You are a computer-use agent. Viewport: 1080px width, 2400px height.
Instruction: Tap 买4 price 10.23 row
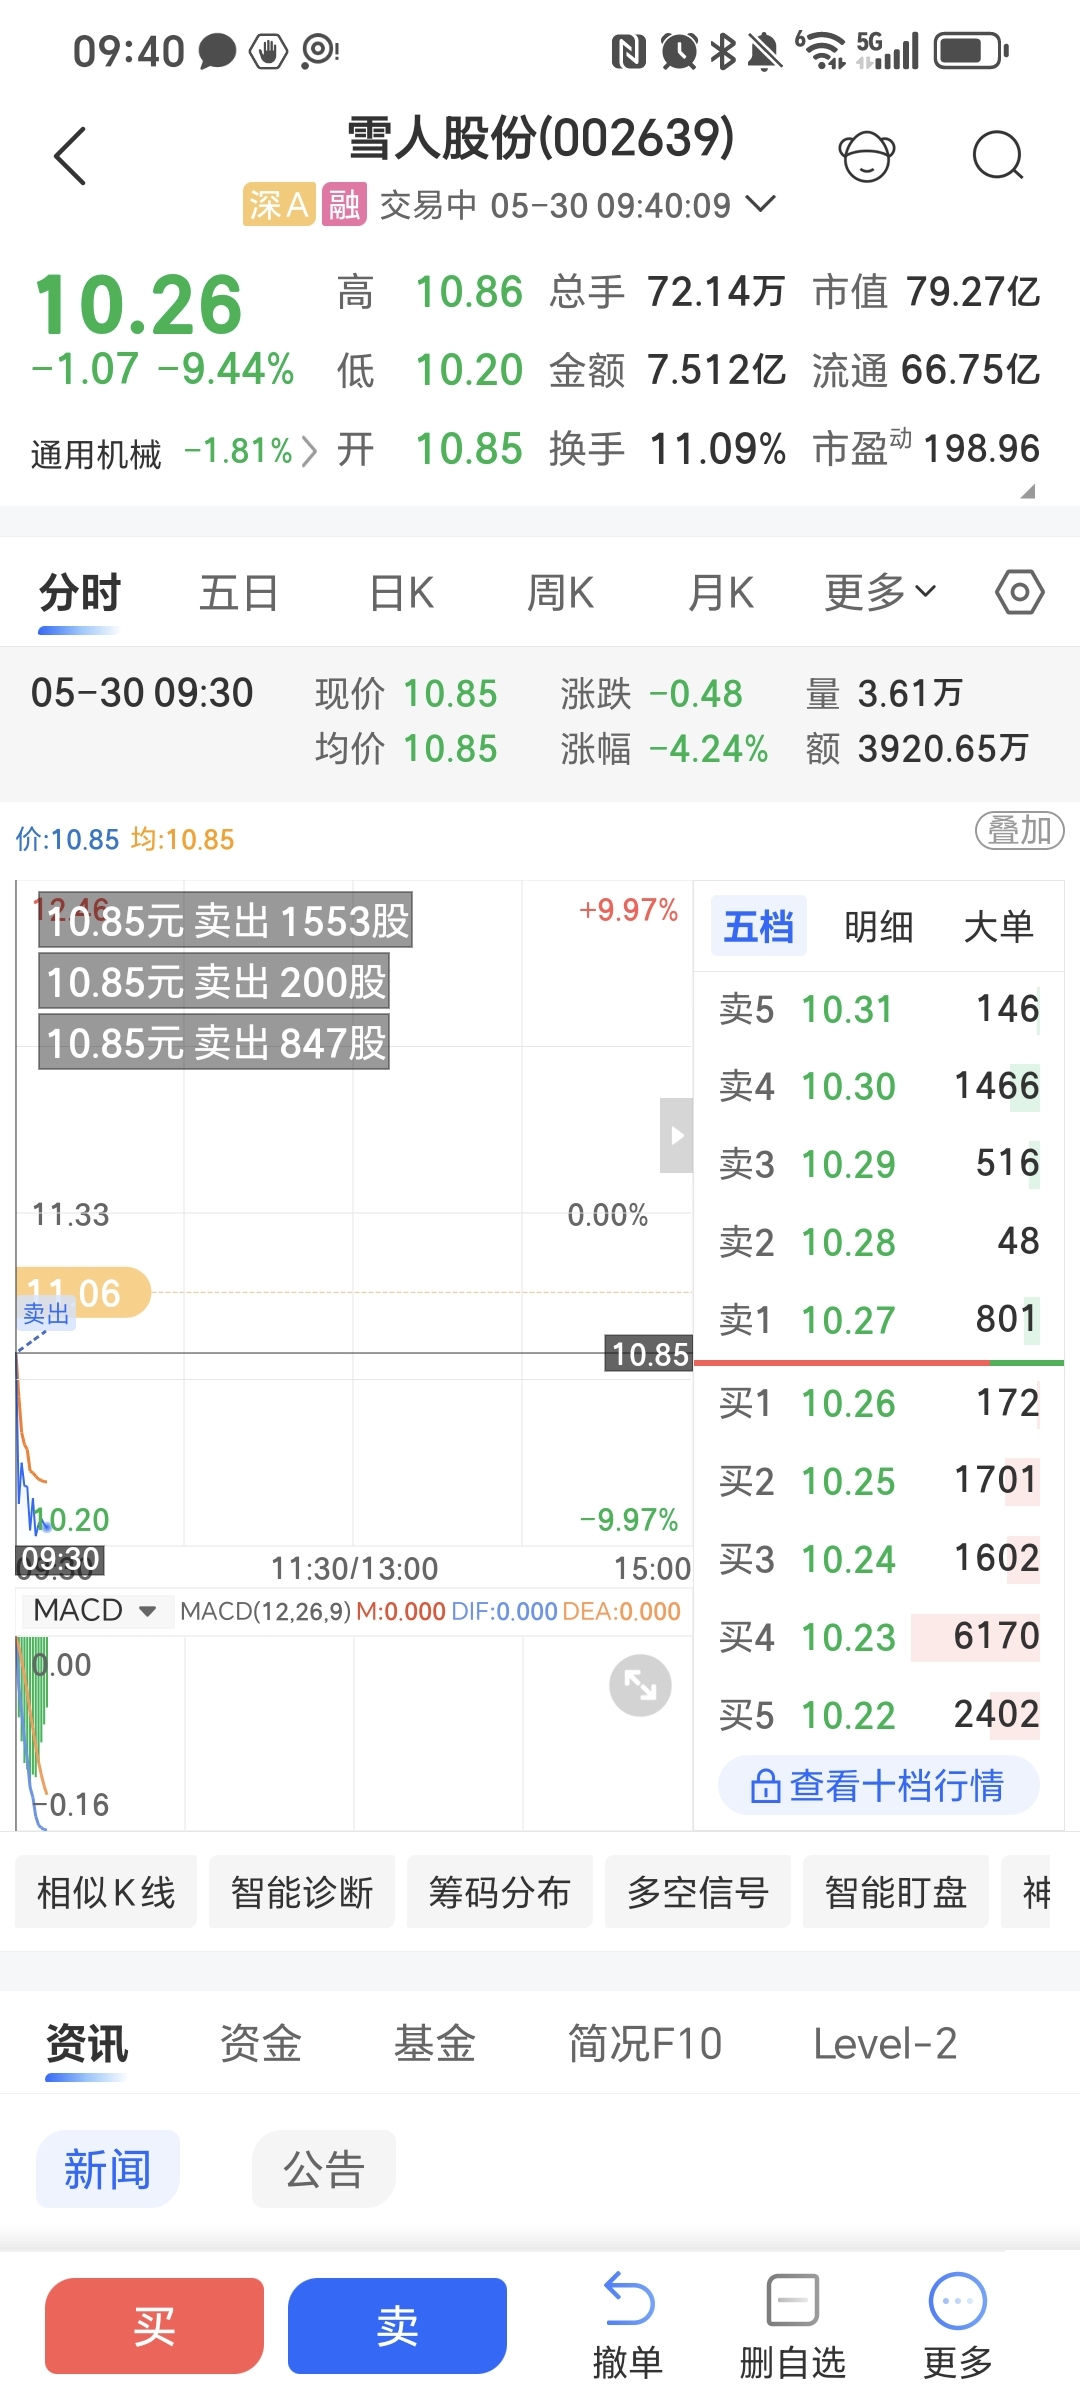tap(879, 1637)
